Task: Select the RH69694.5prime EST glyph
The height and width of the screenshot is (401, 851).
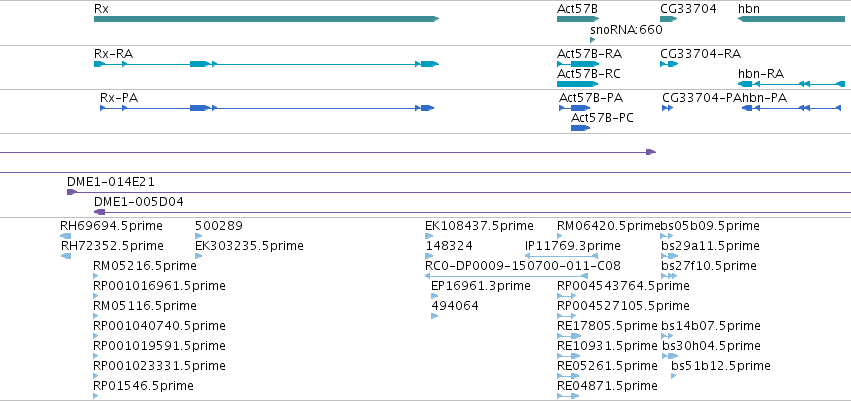Action: pos(66,236)
